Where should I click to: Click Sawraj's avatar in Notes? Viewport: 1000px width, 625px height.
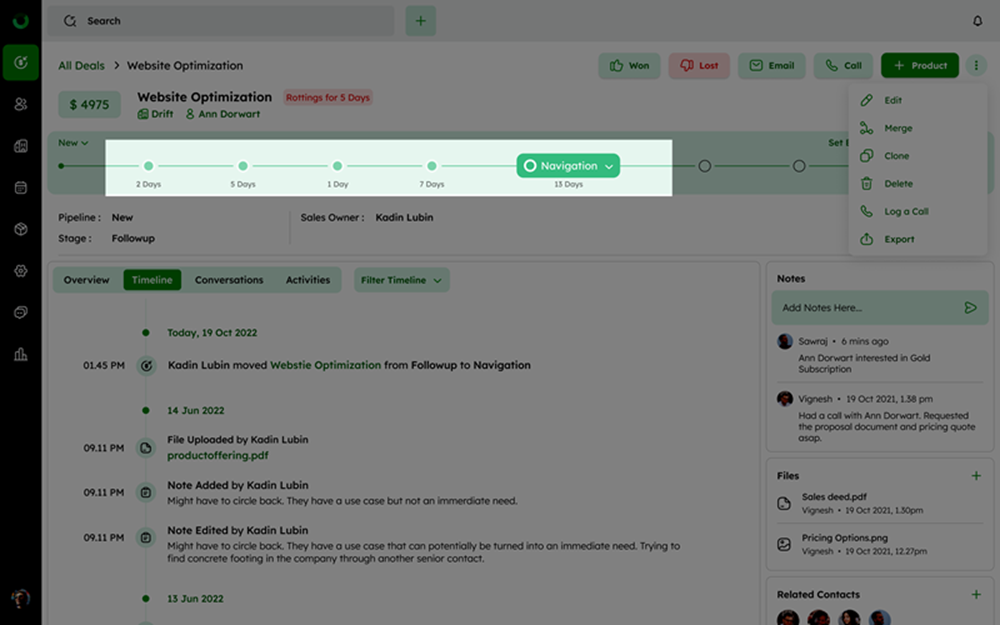coord(784,341)
